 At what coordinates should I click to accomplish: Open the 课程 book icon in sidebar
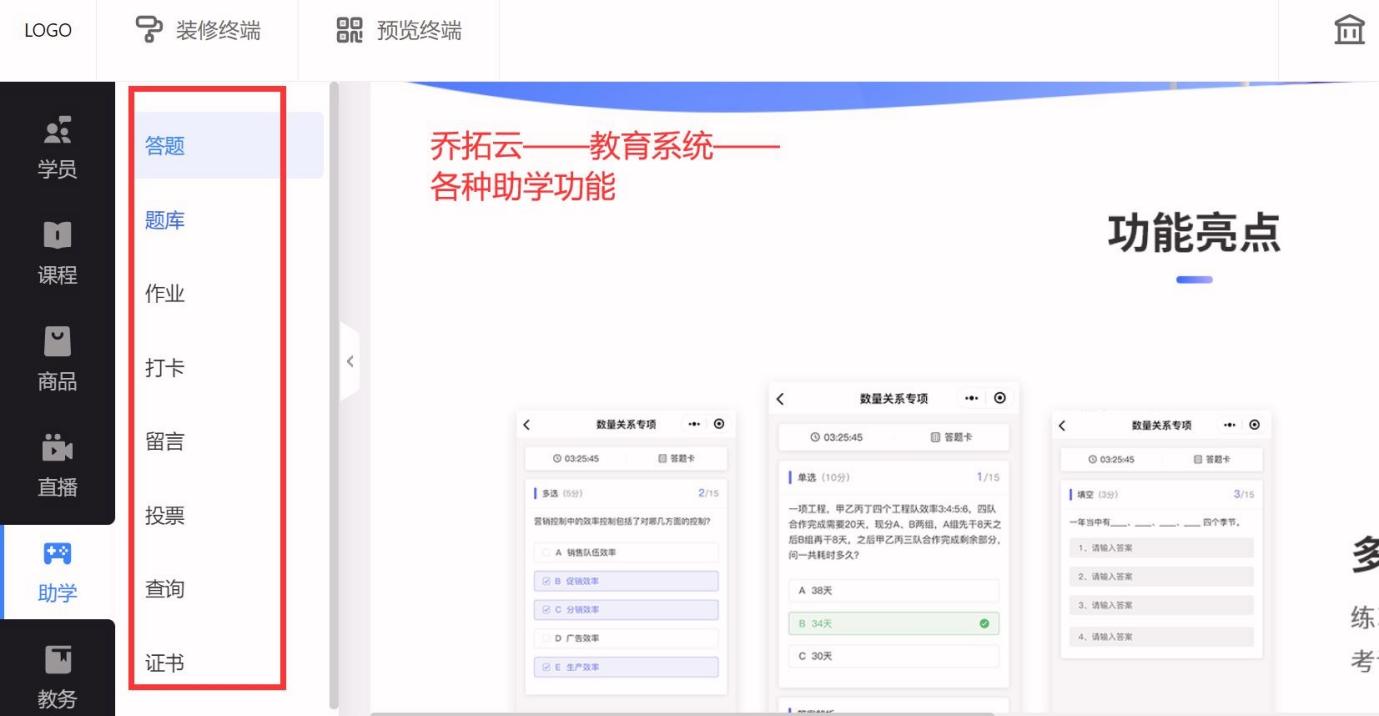[57, 236]
